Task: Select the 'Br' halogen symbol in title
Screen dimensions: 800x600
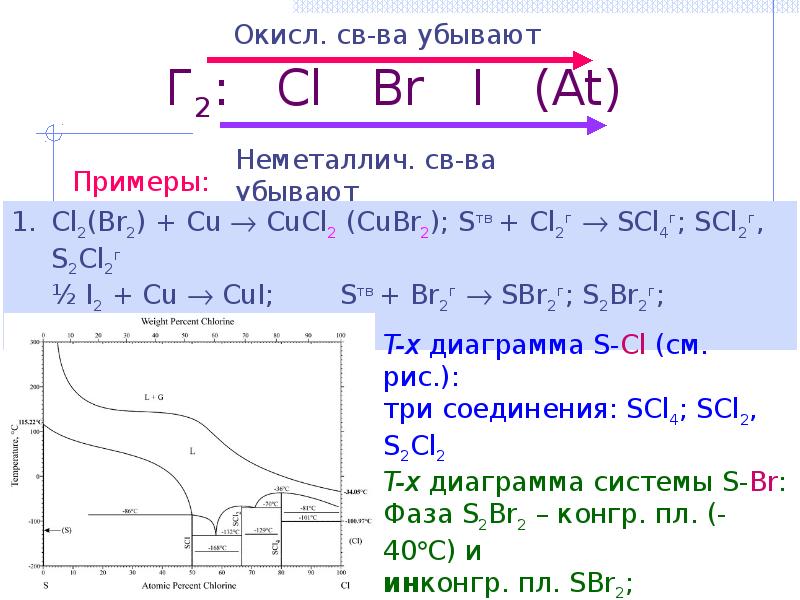Action: pyautogui.click(x=396, y=91)
